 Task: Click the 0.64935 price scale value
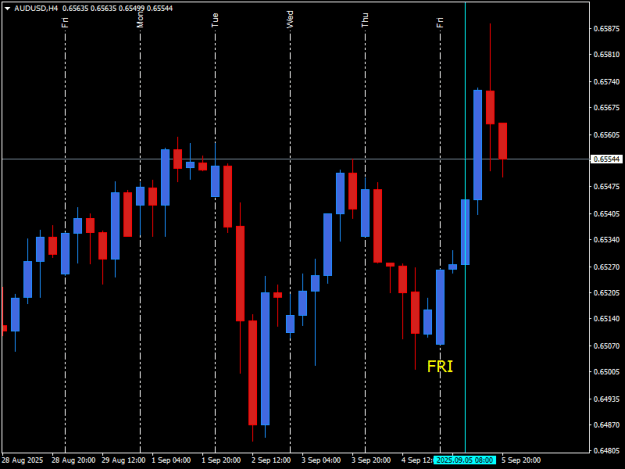pyautogui.click(x=607, y=399)
